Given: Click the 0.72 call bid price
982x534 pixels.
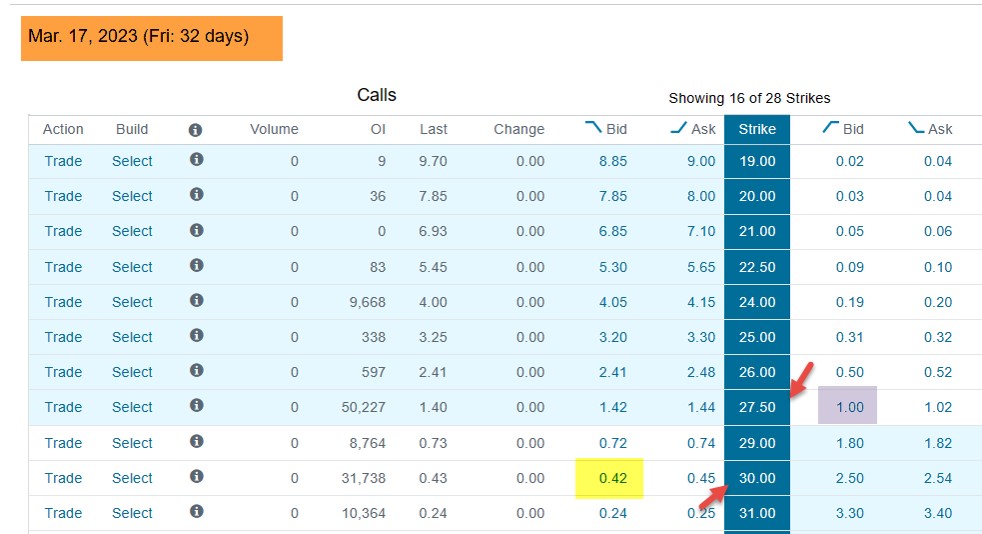Looking at the screenshot, I should [612, 443].
